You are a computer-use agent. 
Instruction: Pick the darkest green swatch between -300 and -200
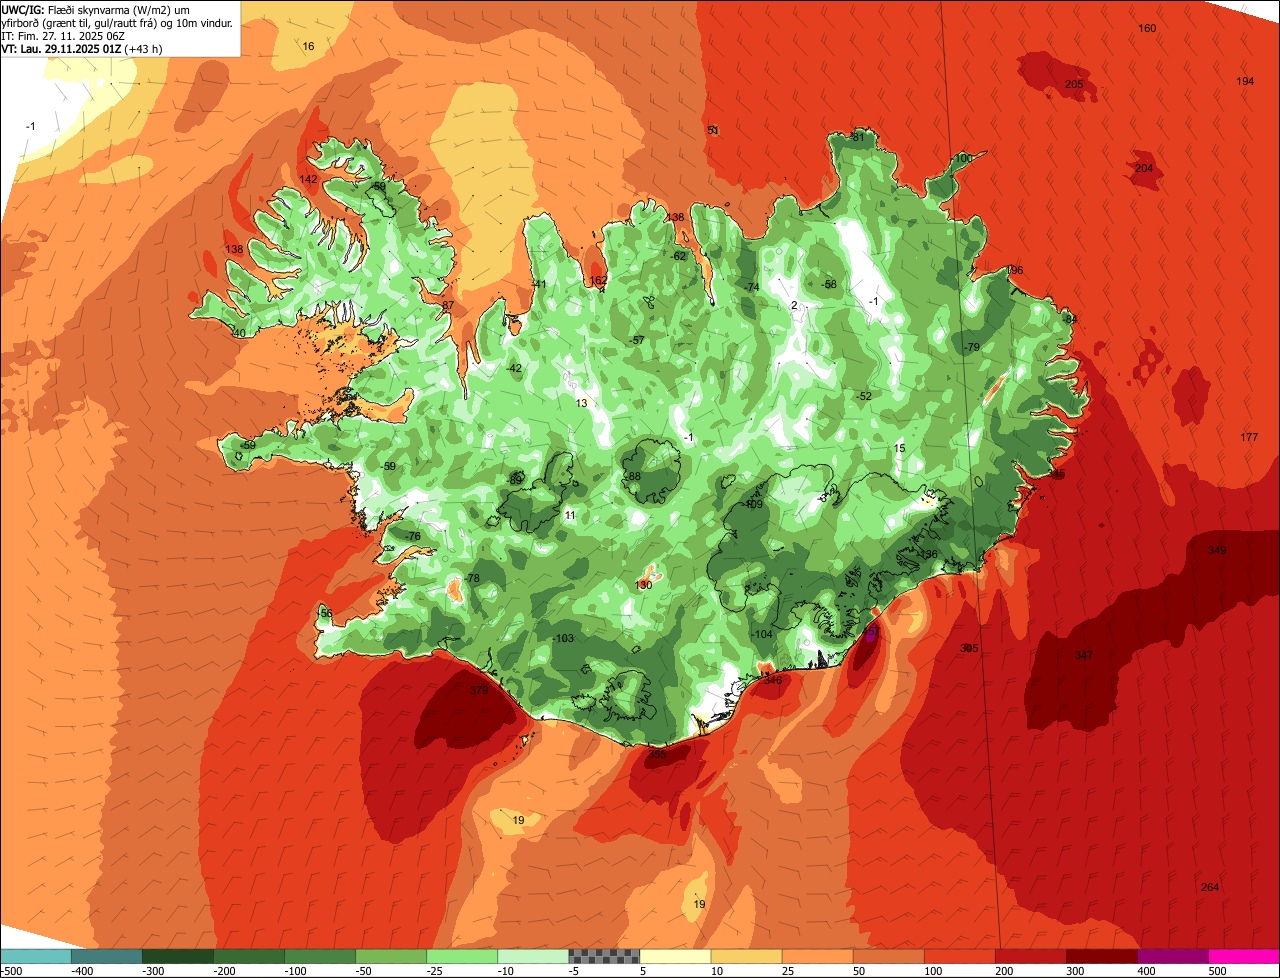(178, 956)
